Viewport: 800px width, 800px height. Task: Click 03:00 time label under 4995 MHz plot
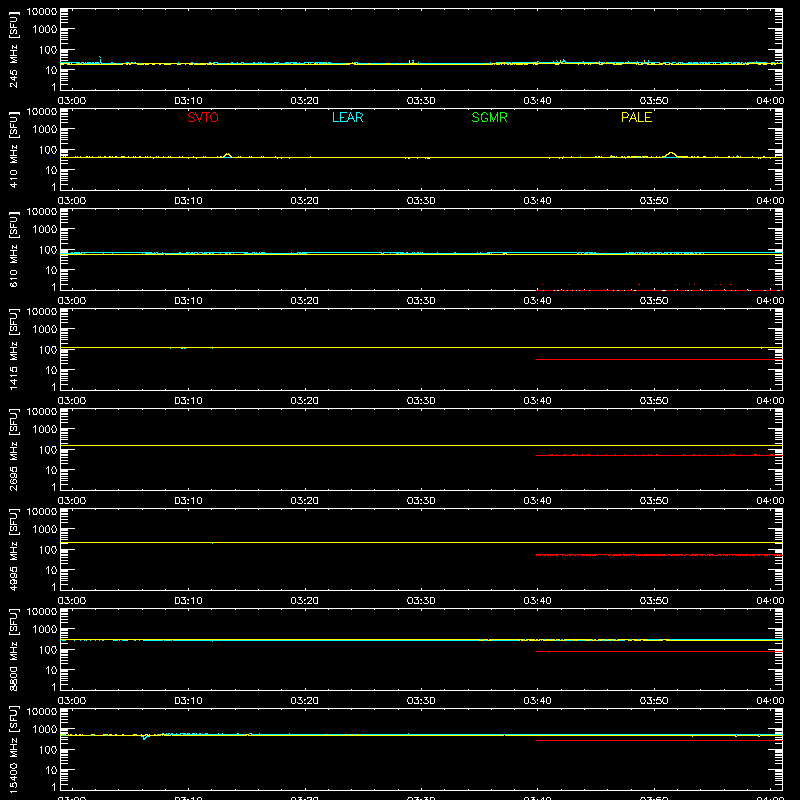tap(72, 601)
